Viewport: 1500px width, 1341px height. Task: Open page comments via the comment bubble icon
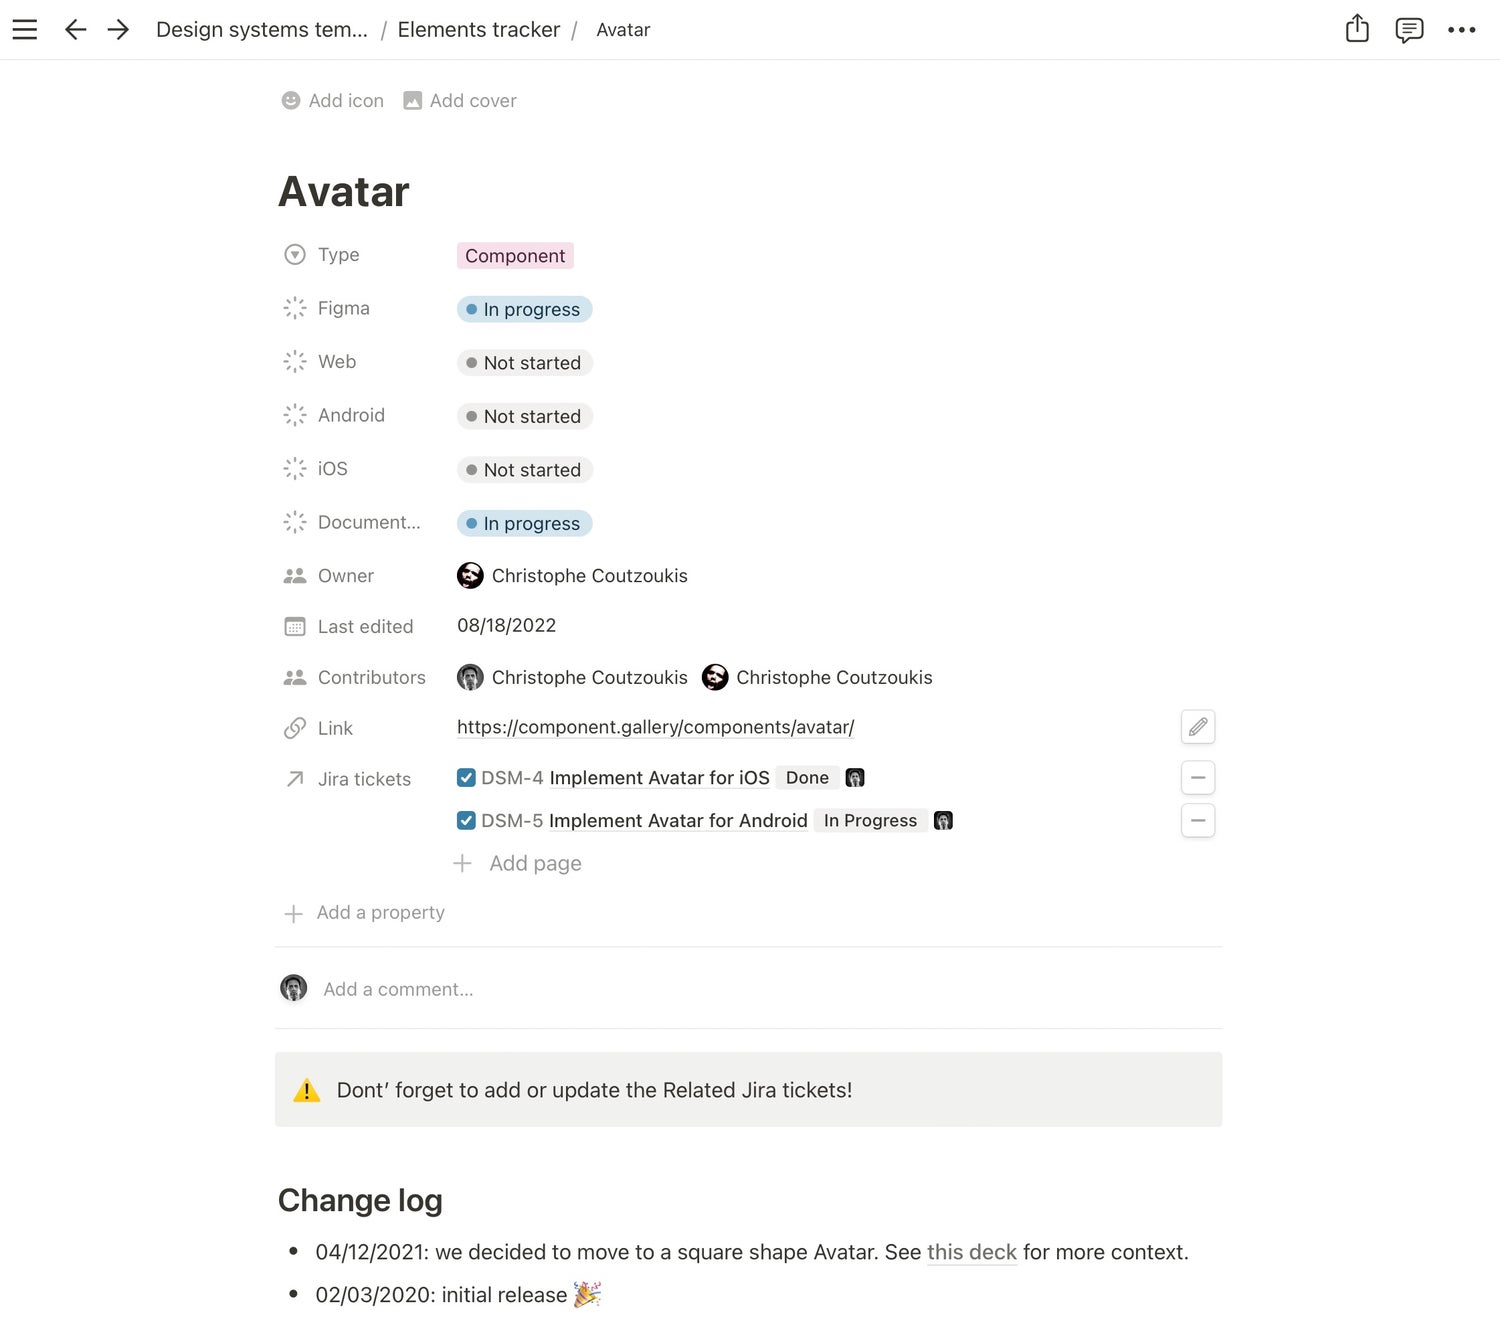tap(1409, 29)
